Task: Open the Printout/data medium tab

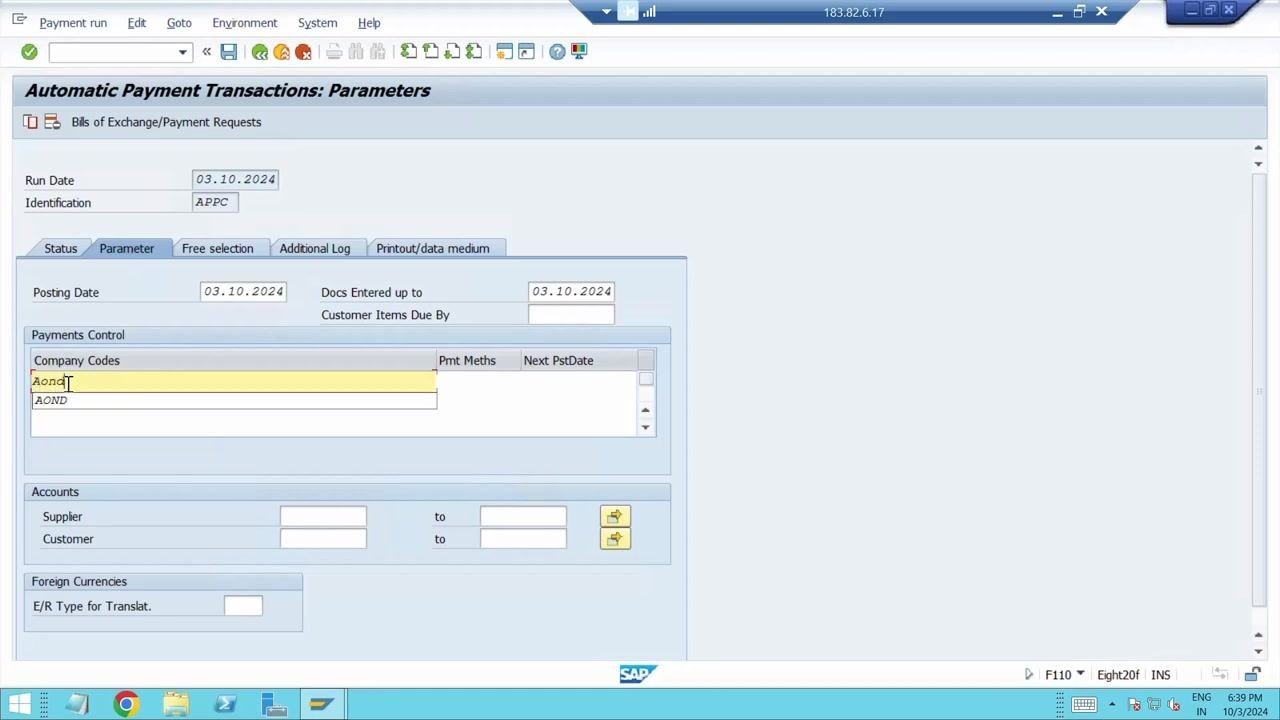Action: (433, 248)
